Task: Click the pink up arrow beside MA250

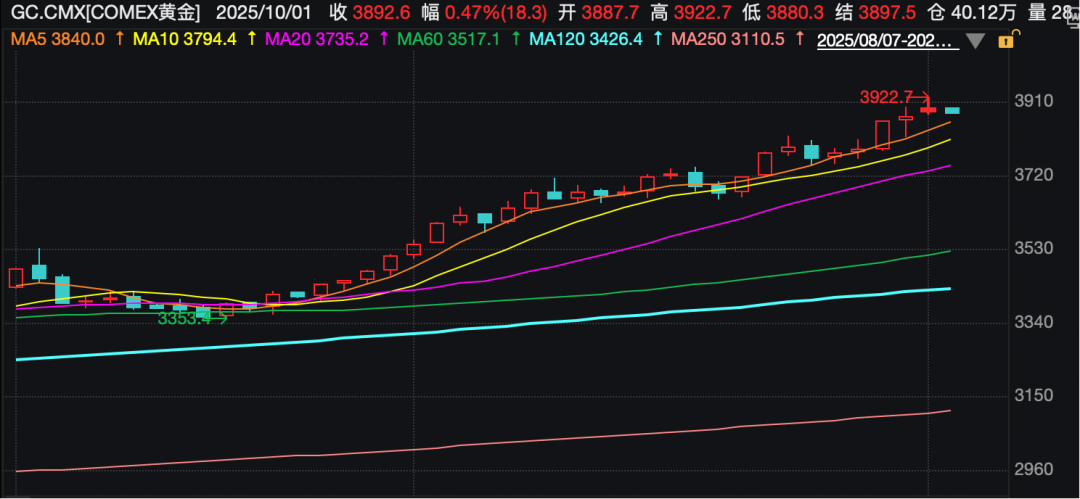Action: pos(801,40)
